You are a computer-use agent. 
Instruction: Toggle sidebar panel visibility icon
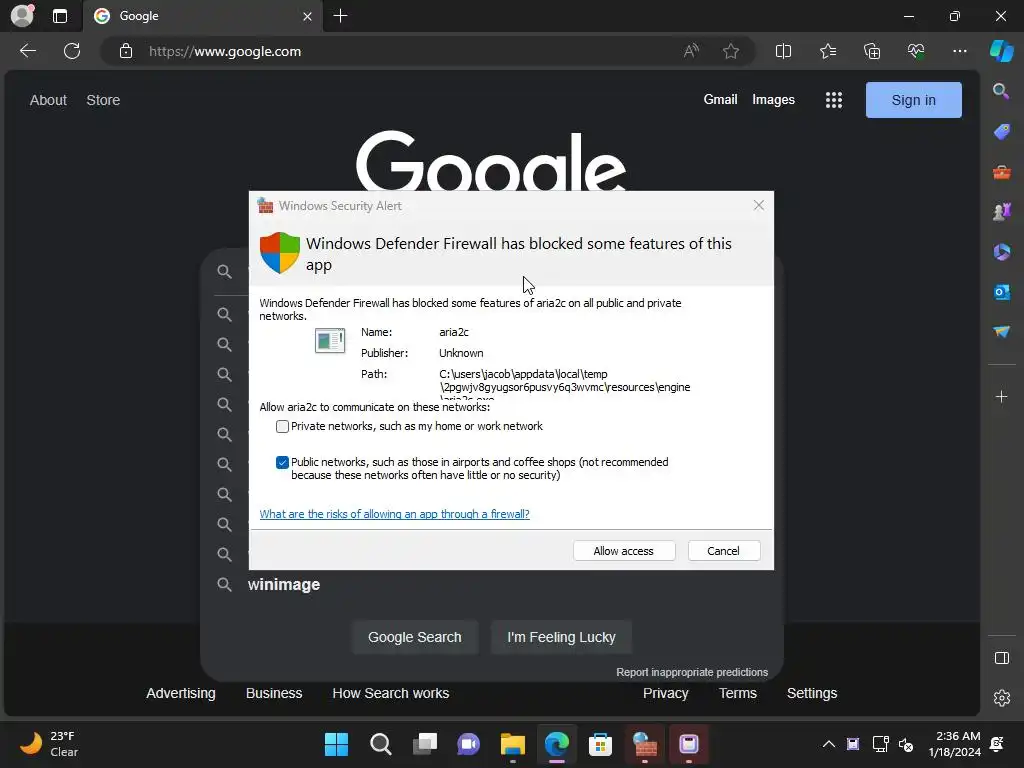pyautogui.click(x=1001, y=658)
